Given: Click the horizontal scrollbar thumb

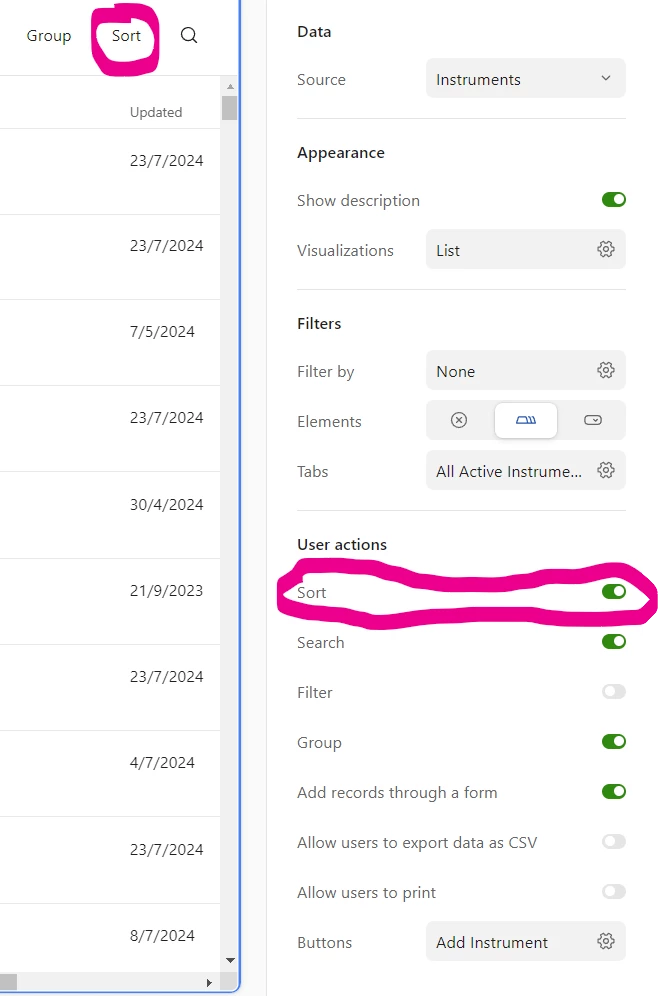Looking at the screenshot, I should [x=8, y=982].
